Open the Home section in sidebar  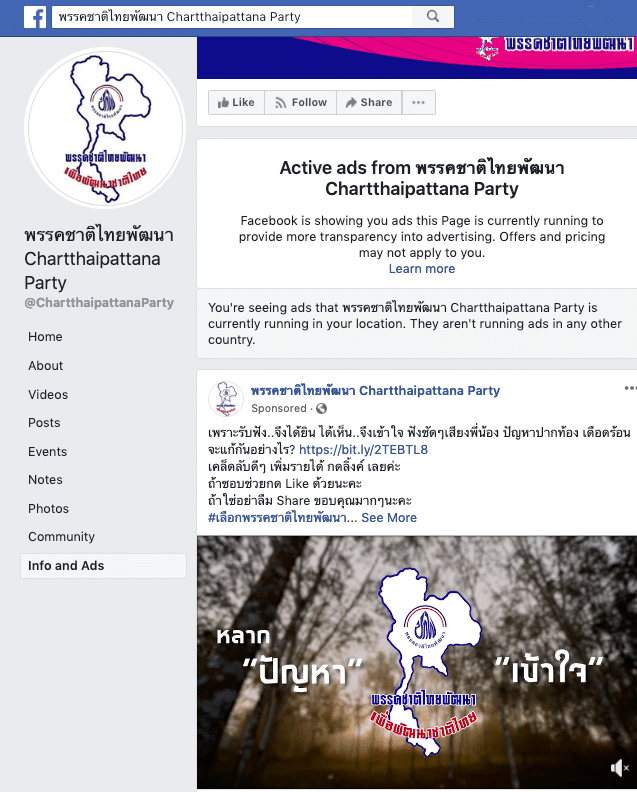pyautogui.click(x=45, y=337)
